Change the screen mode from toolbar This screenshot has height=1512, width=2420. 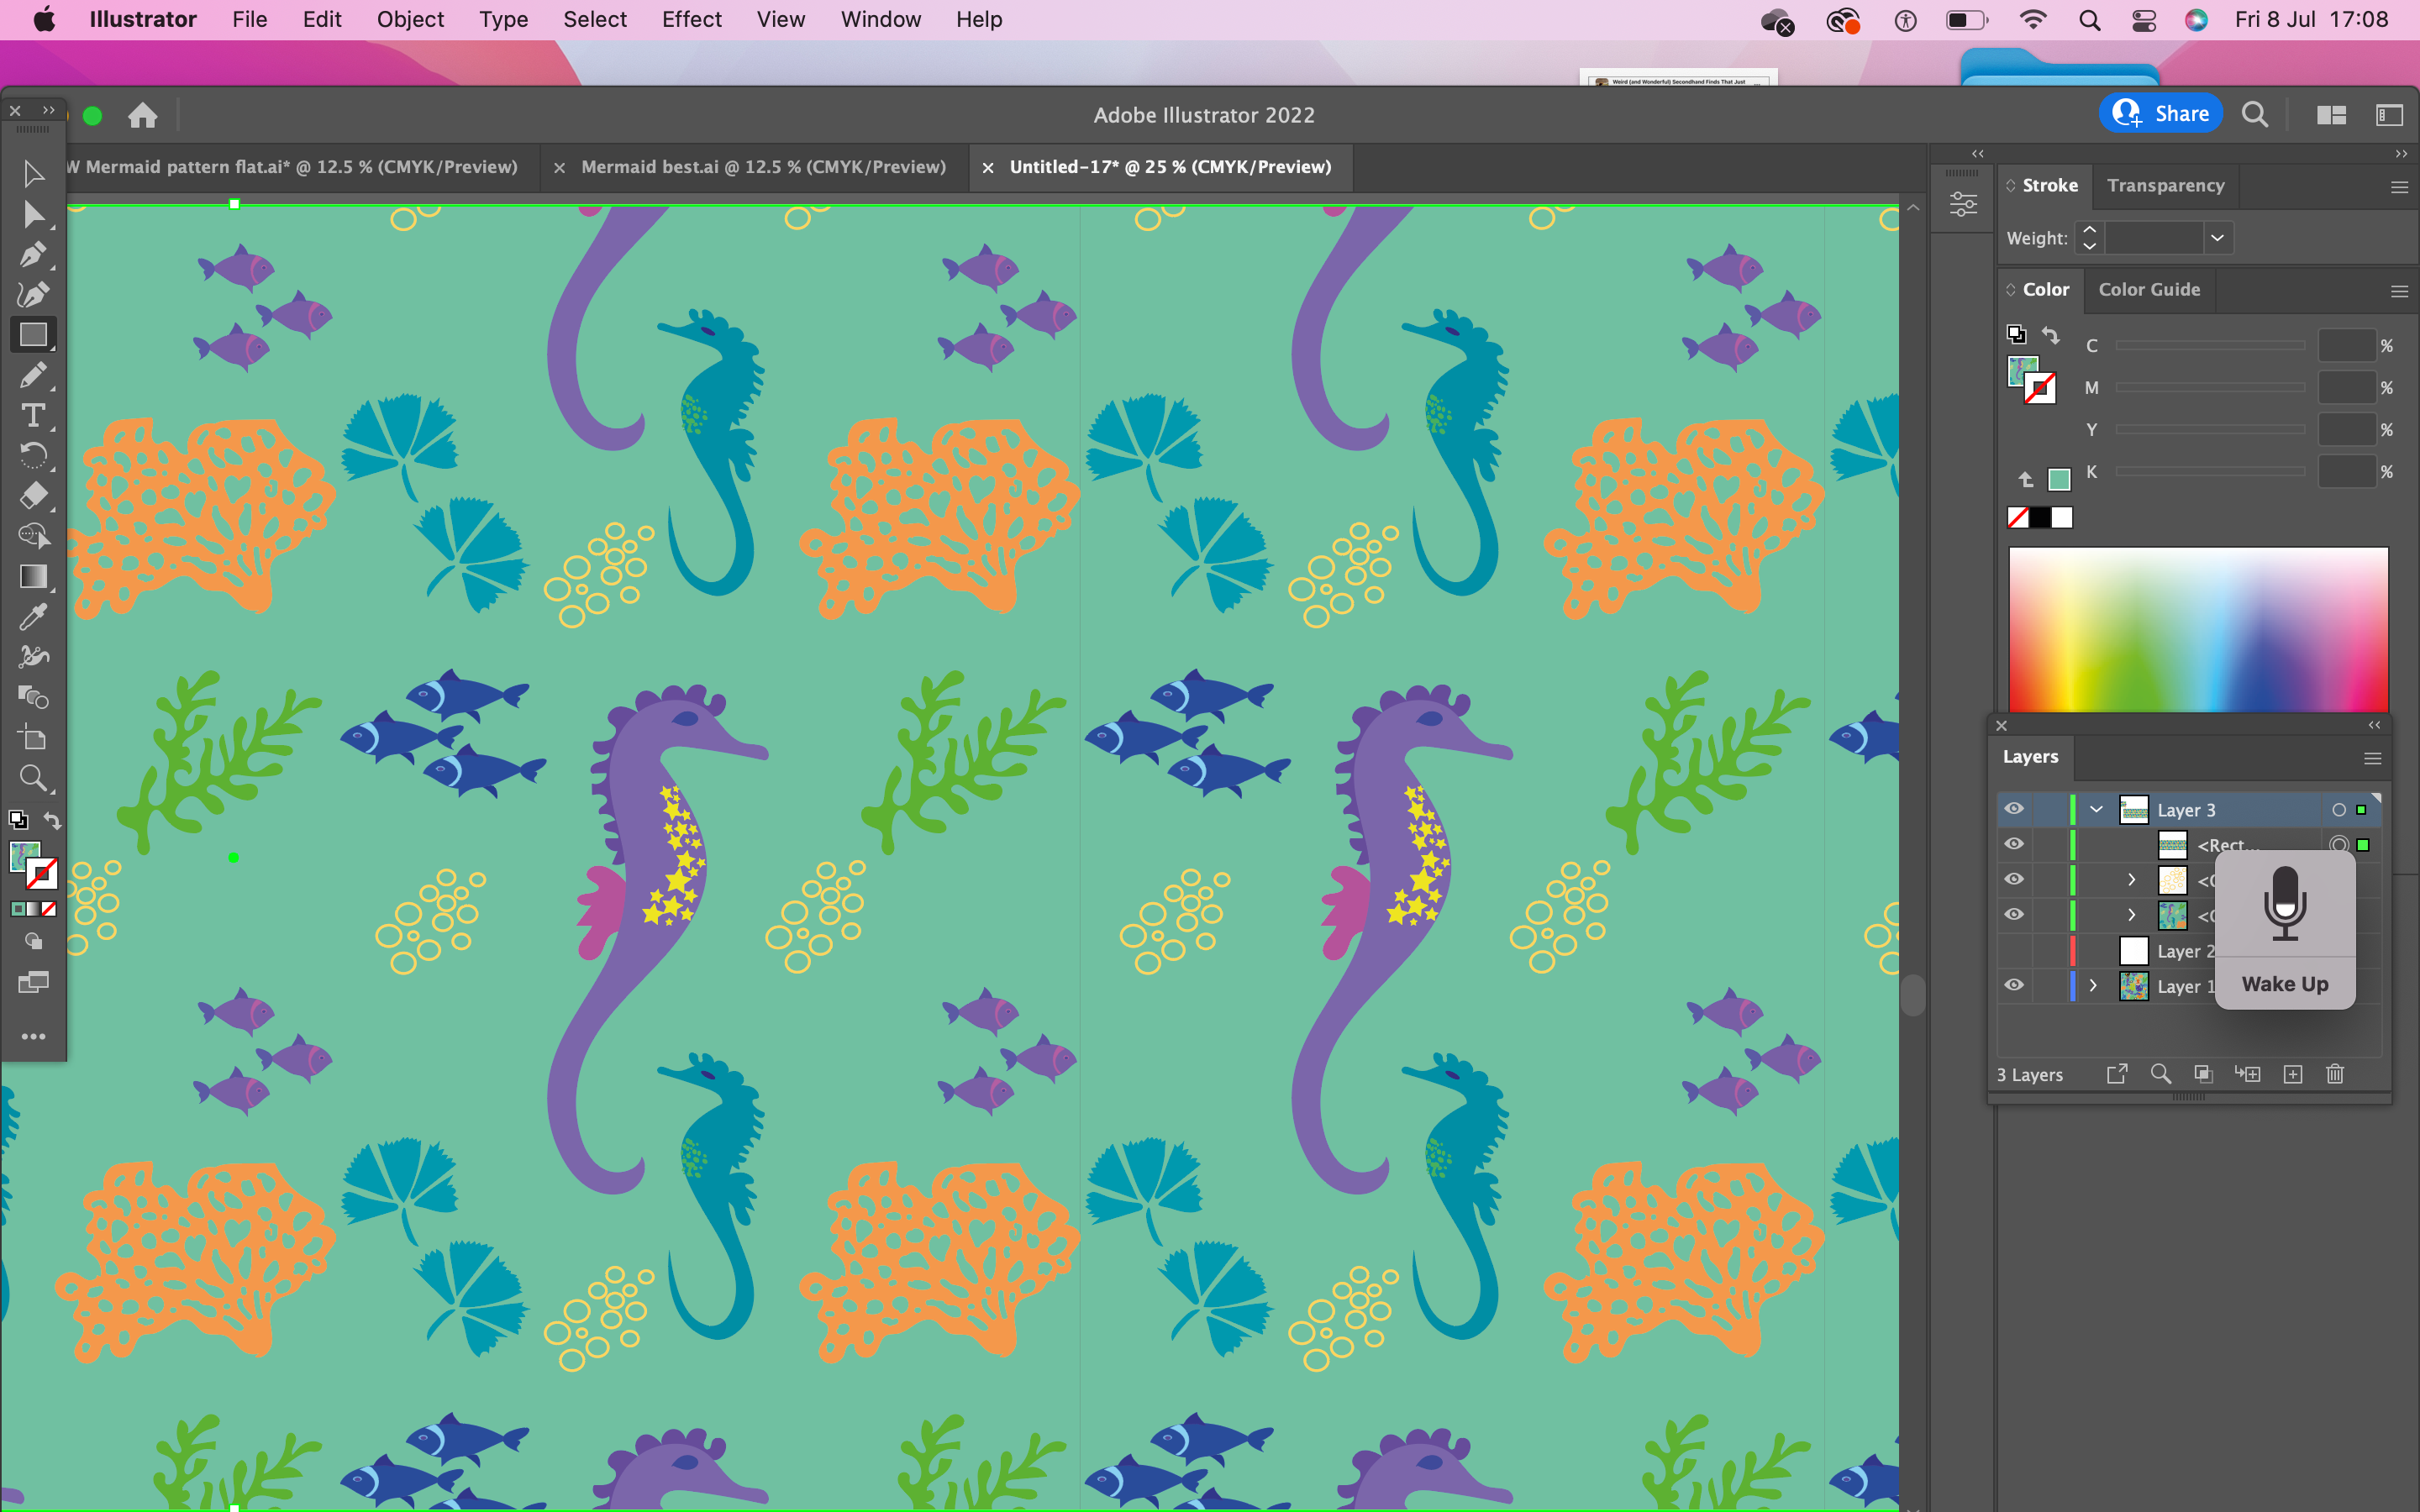[33, 983]
